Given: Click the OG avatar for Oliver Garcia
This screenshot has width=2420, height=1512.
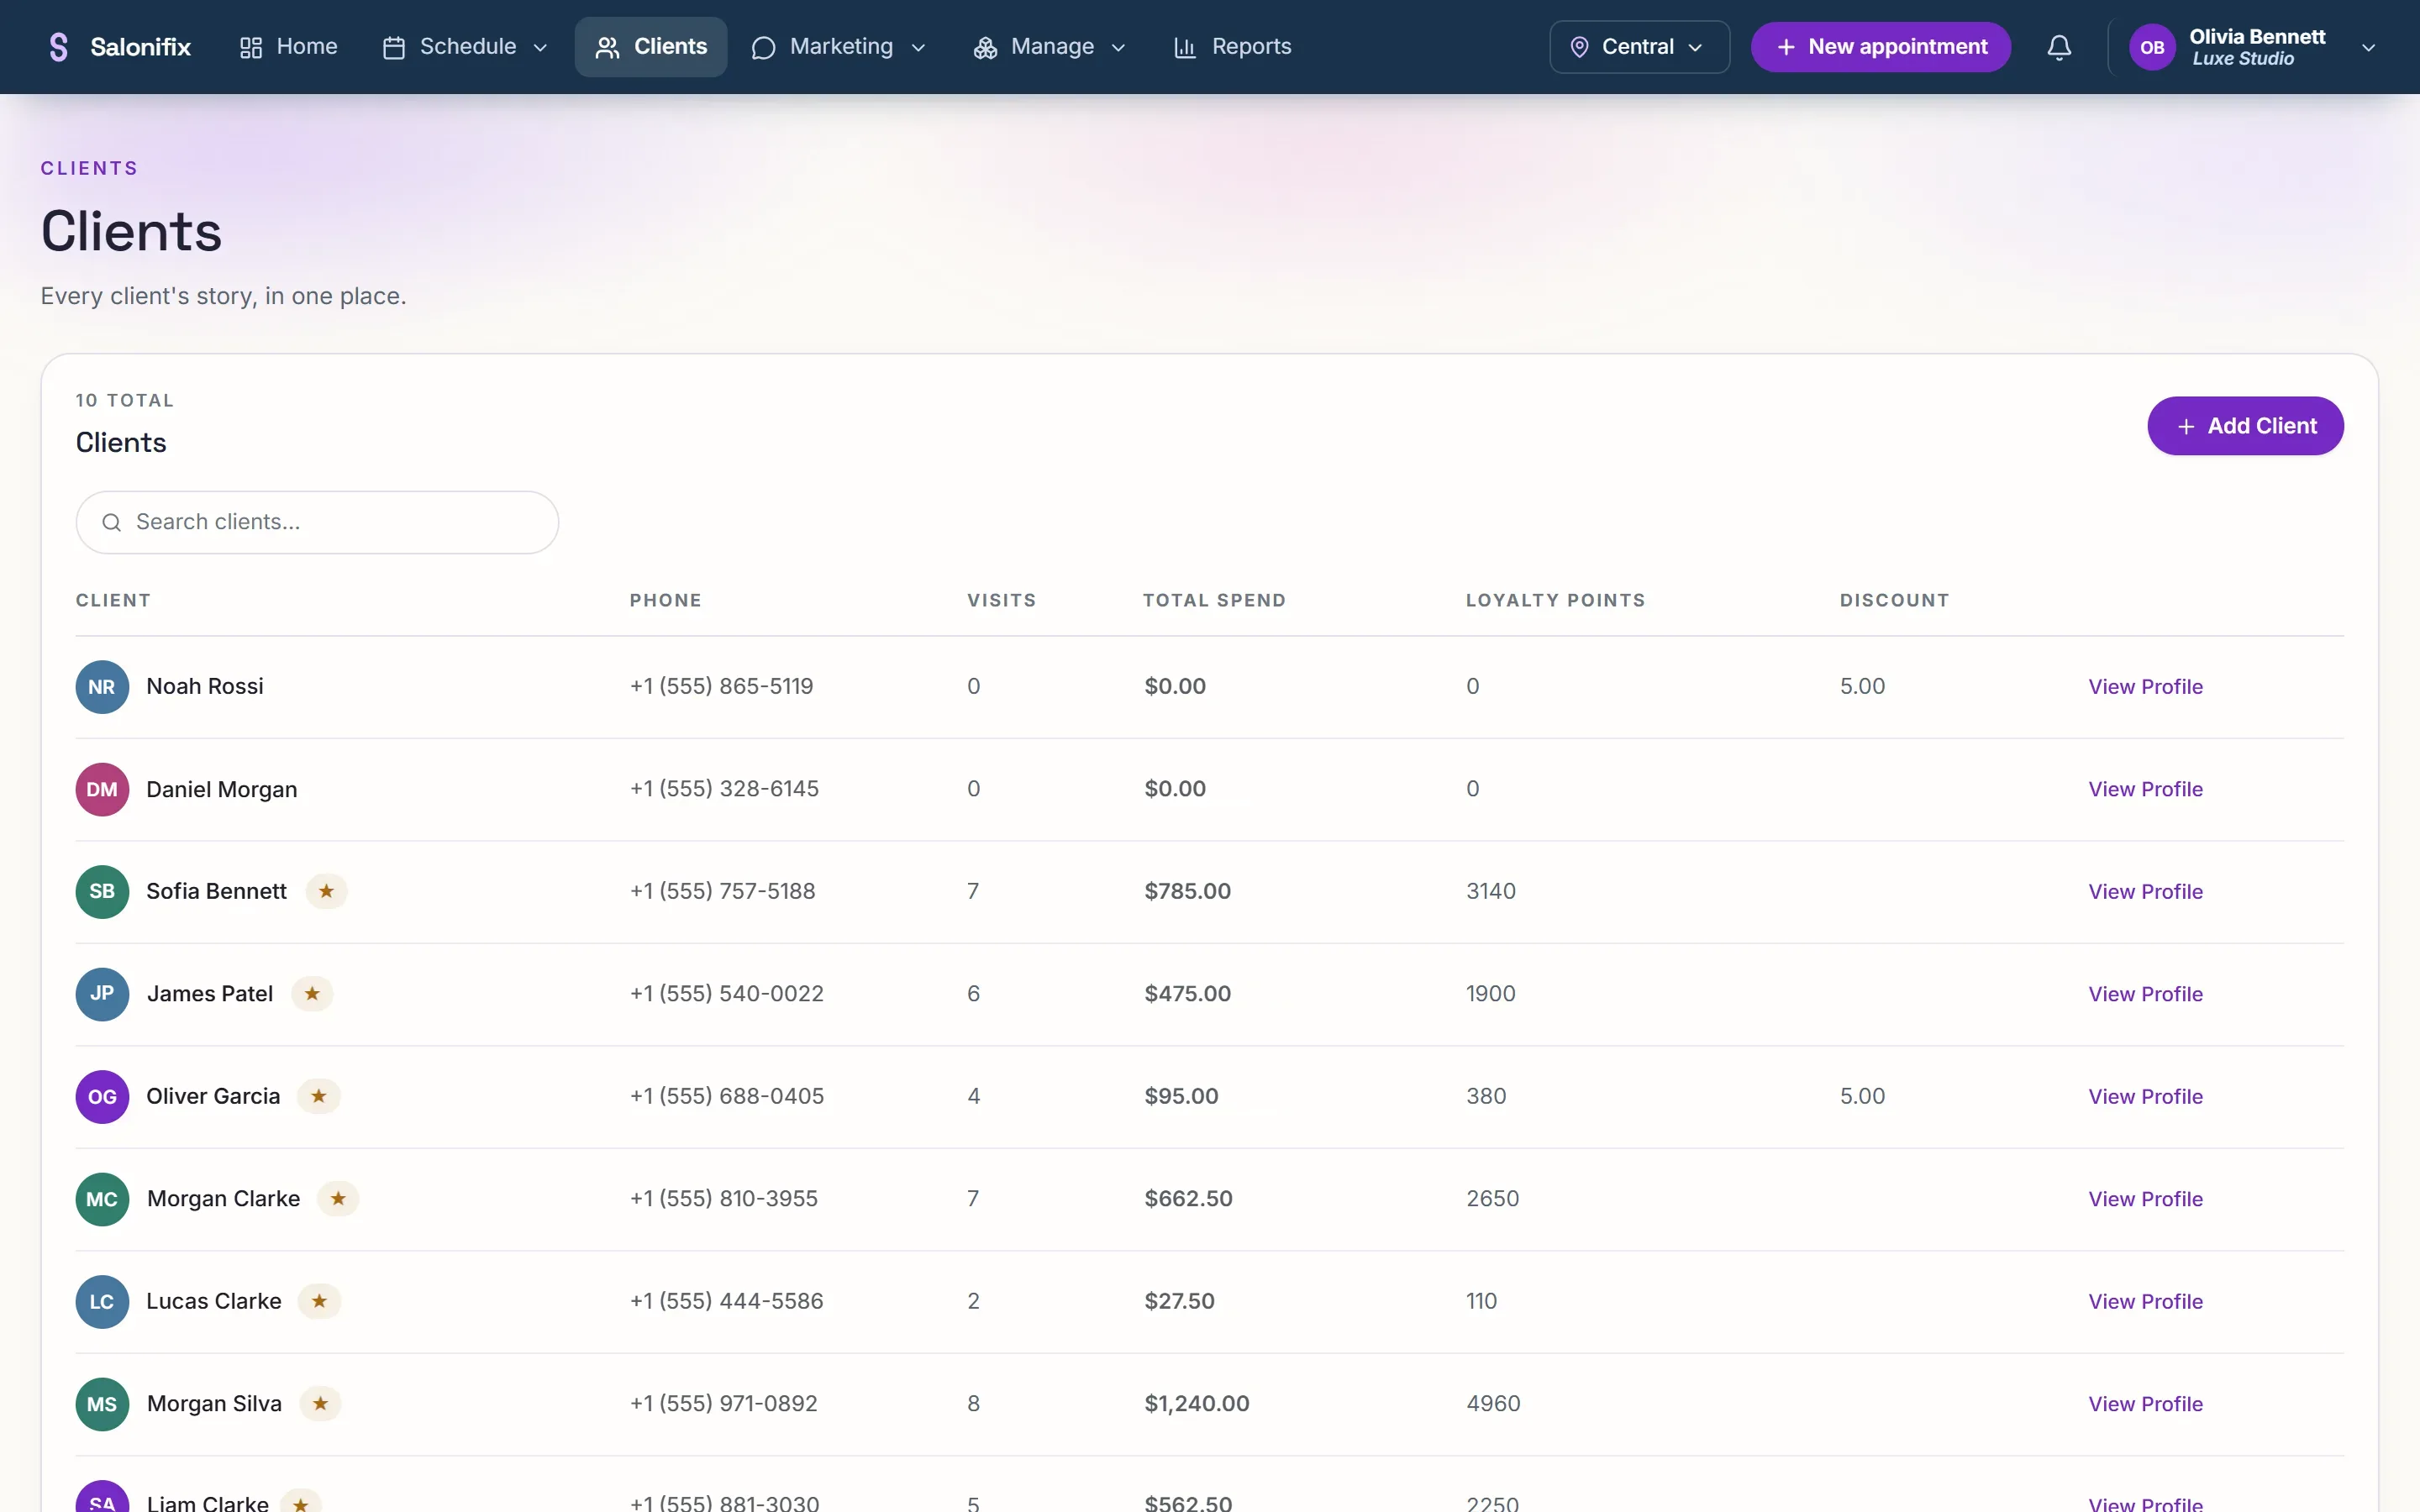Looking at the screenshot, I should coord(102,1096).
